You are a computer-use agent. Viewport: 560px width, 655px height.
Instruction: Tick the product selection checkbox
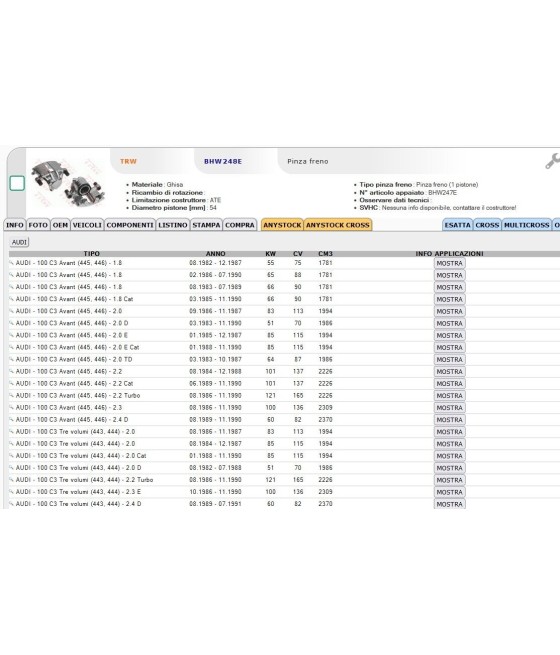click(17, 183)
